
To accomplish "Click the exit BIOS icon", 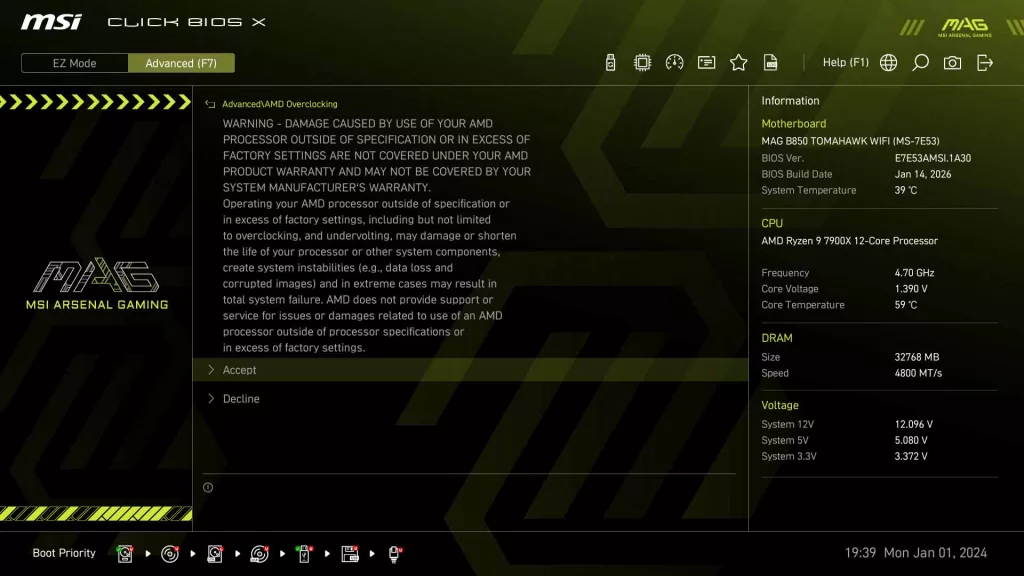I will click(x=985, y=62).
